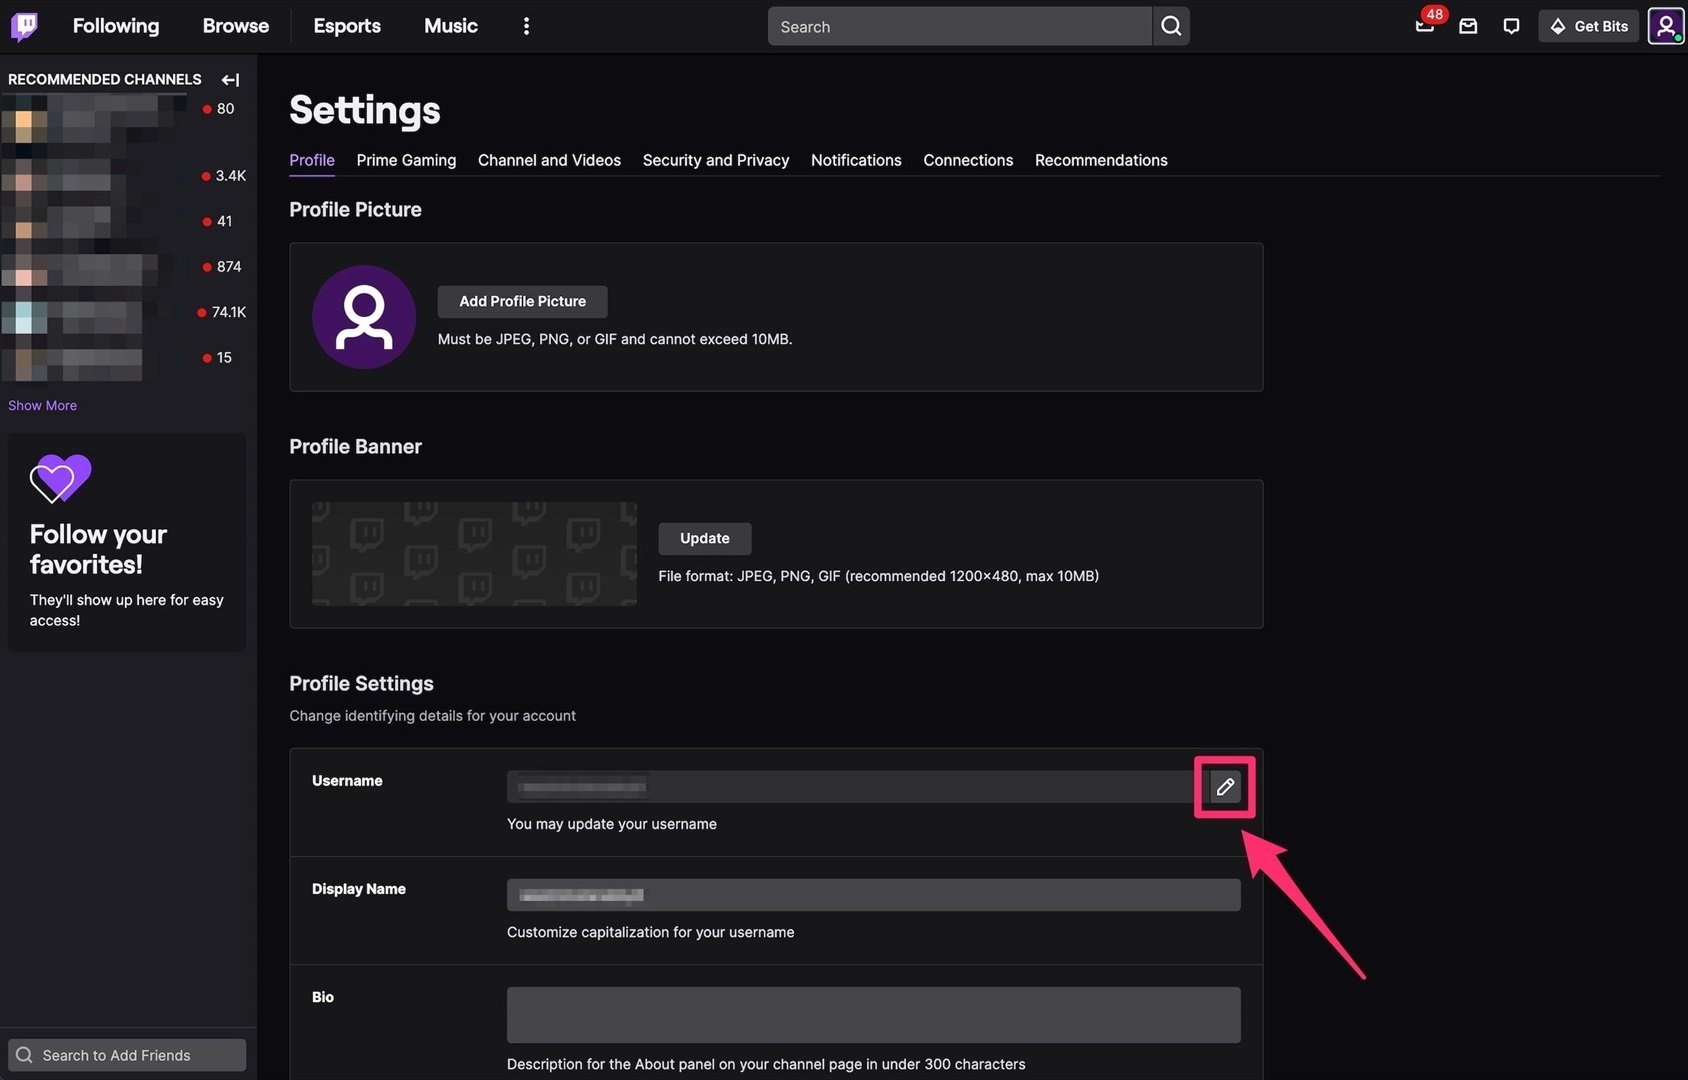1688x1080 pixels.
Task: Click the pencil edit username icon
Action: tap(1225, 787)
